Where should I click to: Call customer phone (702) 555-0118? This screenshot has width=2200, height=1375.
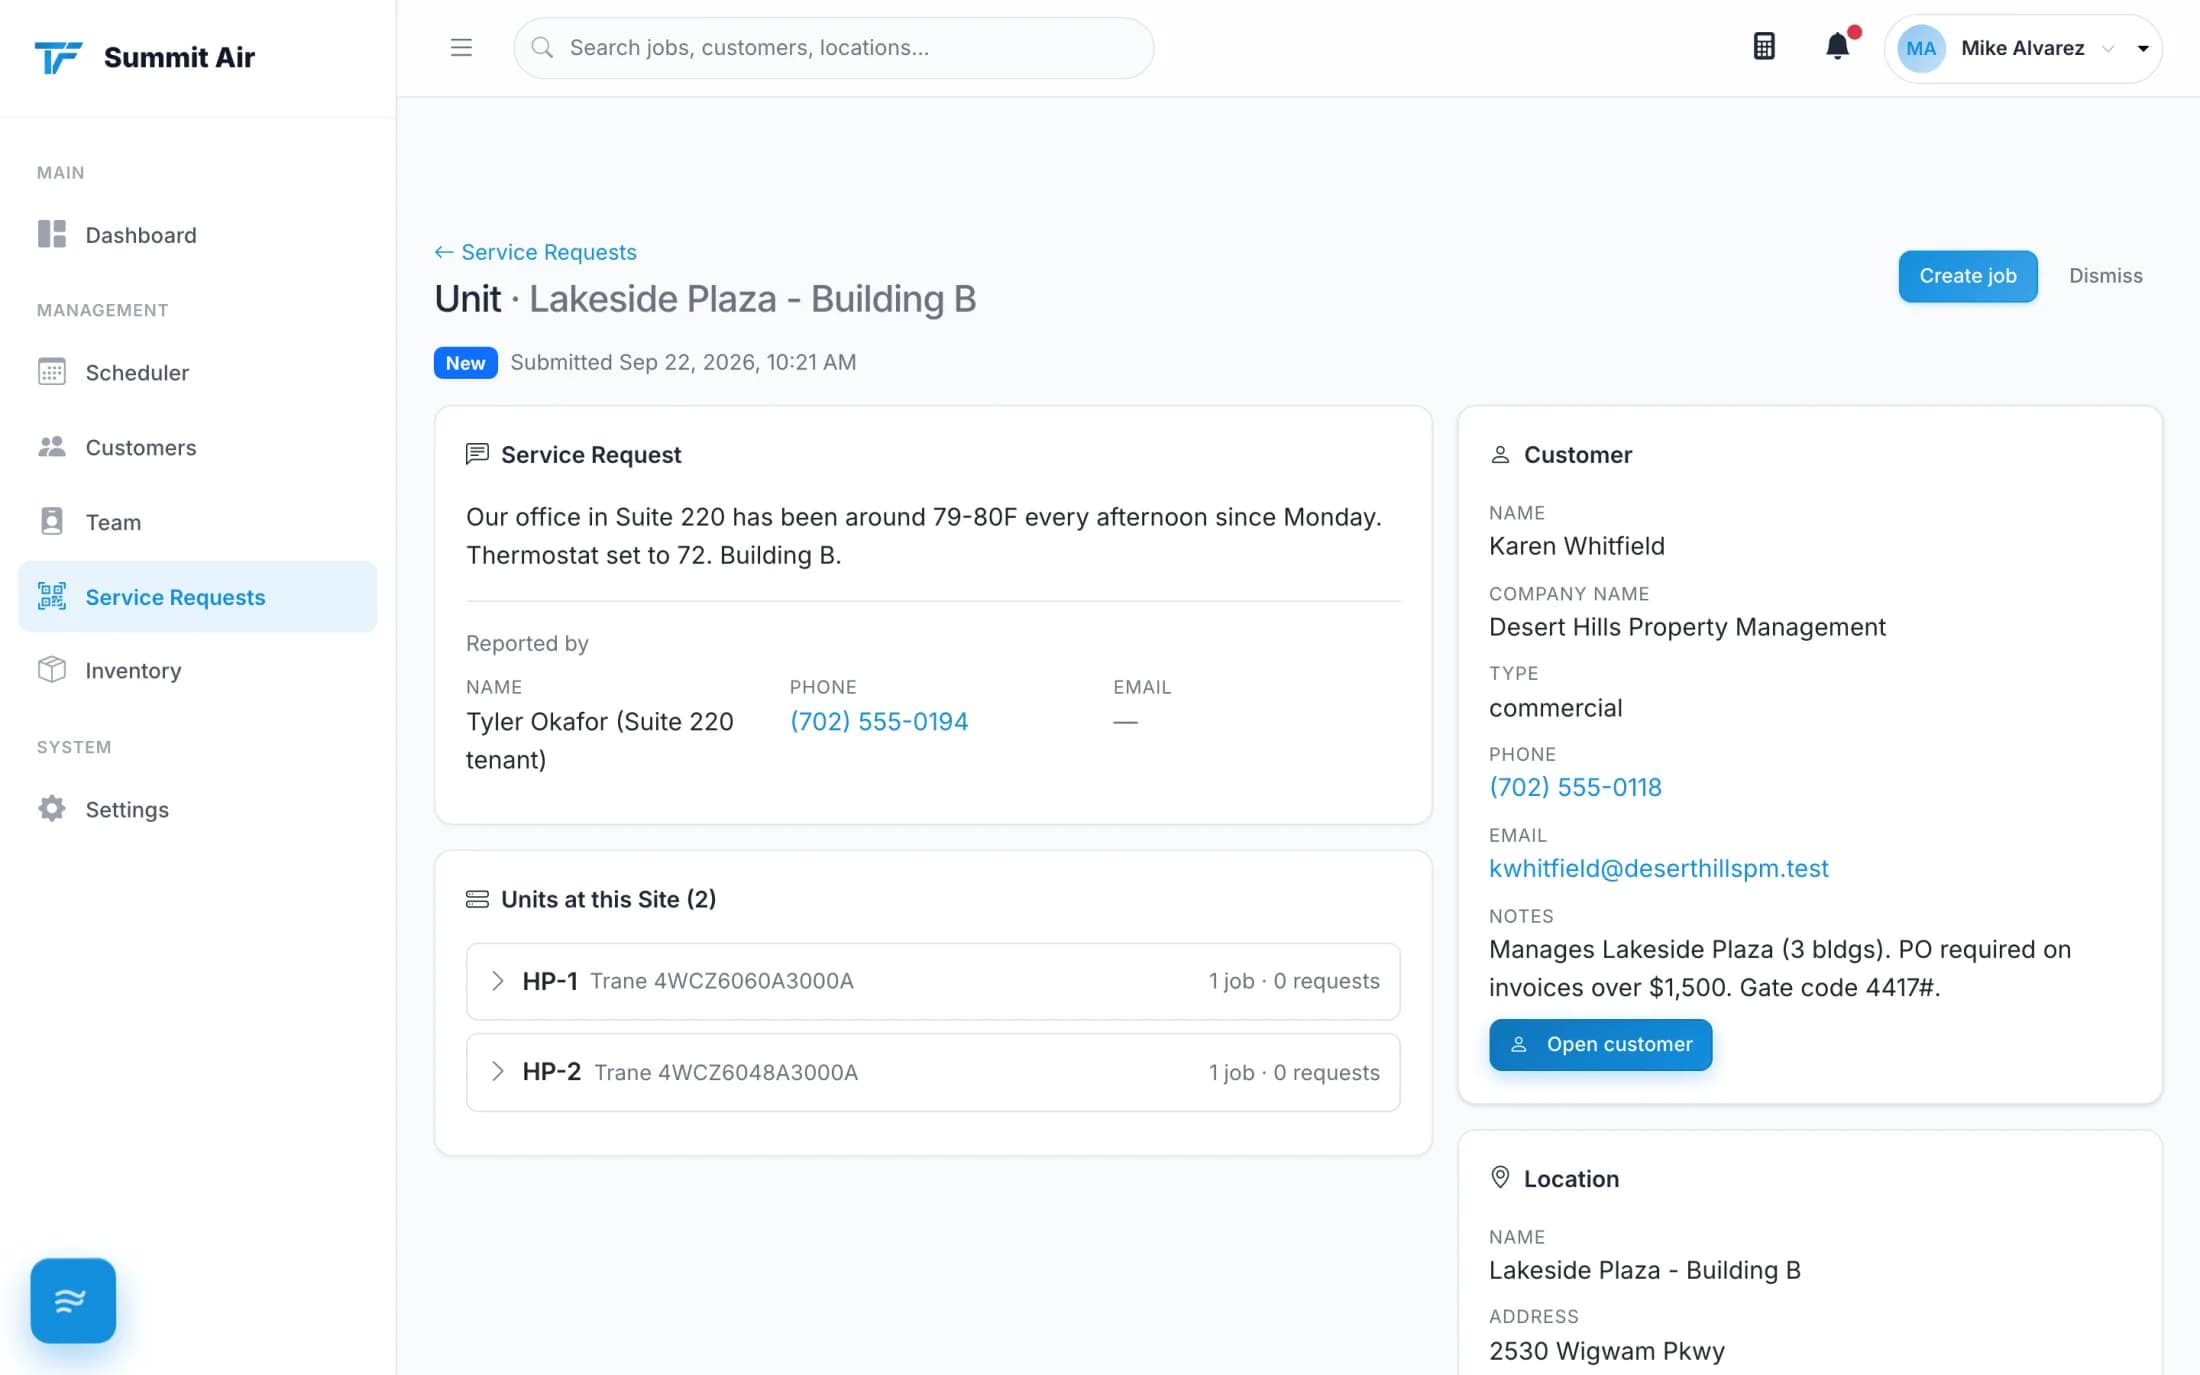pos(1575,787)
